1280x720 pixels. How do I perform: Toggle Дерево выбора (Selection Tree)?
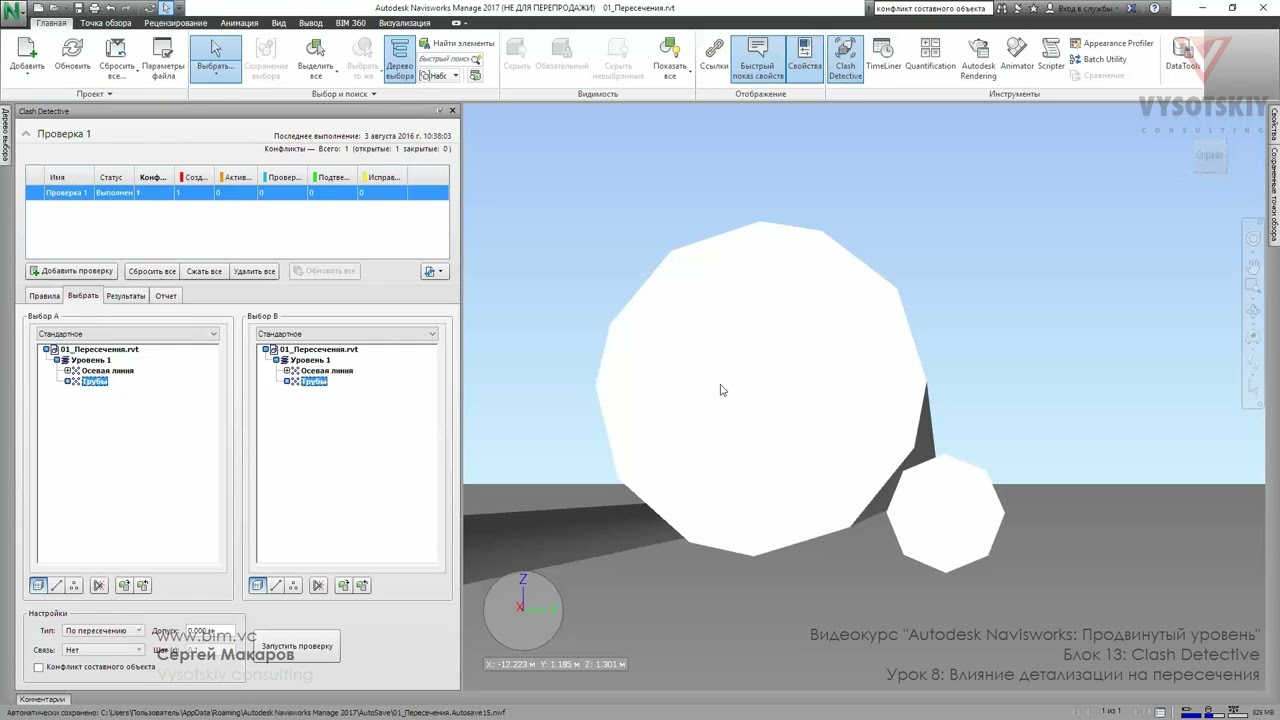(399, 59)
